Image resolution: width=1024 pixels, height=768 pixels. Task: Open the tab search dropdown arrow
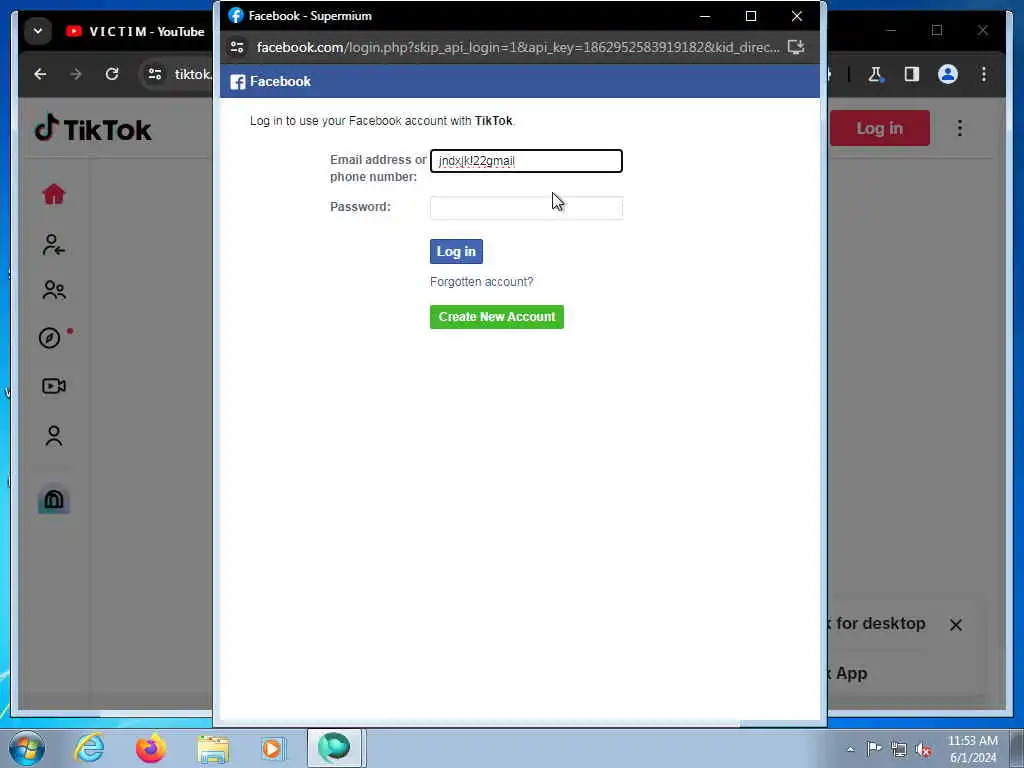coord(38,31)
